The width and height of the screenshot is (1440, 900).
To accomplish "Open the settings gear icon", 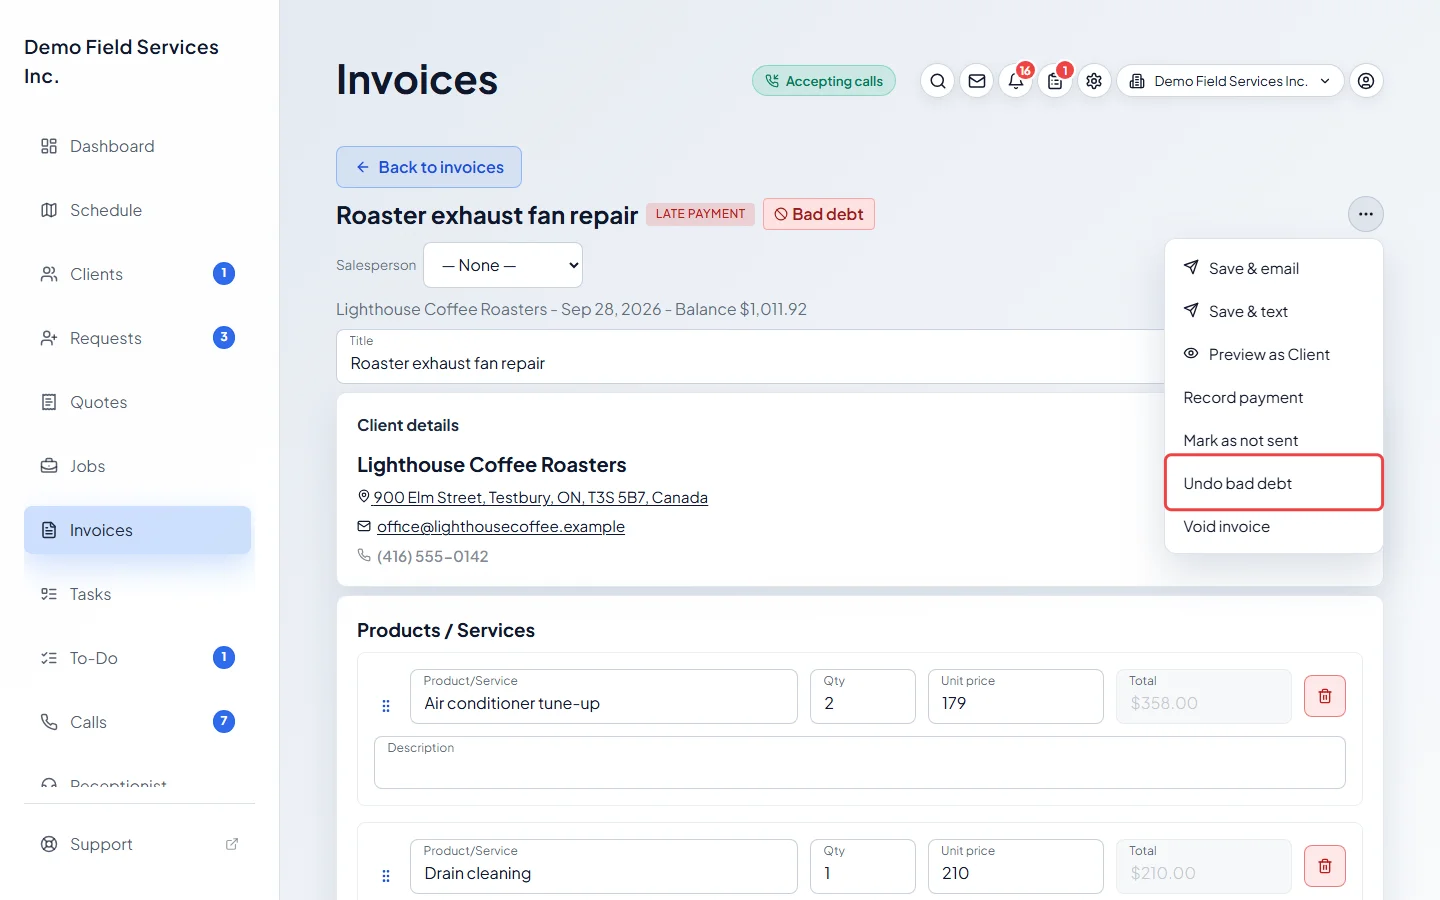I will pos(1094,81).
